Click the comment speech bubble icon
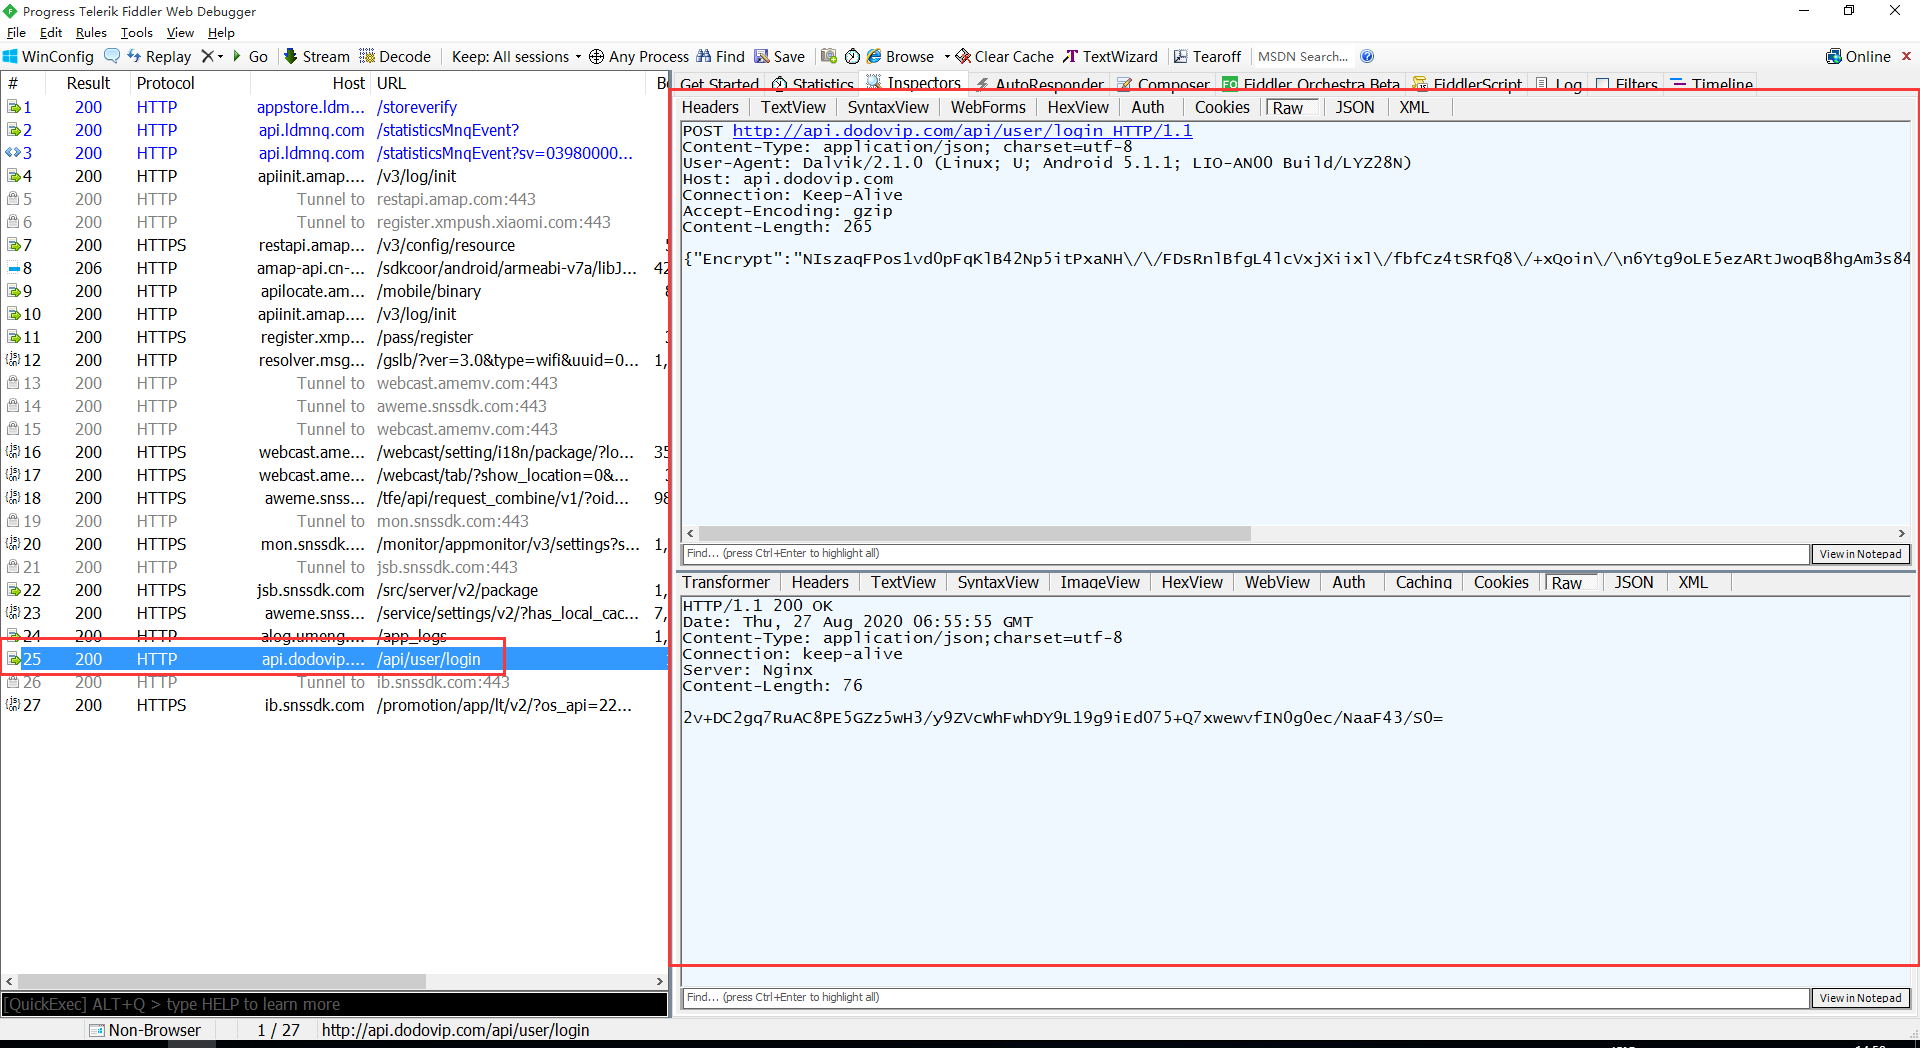The height and width of the screenshot is (1048, 1920). click(x=112, y=56)
